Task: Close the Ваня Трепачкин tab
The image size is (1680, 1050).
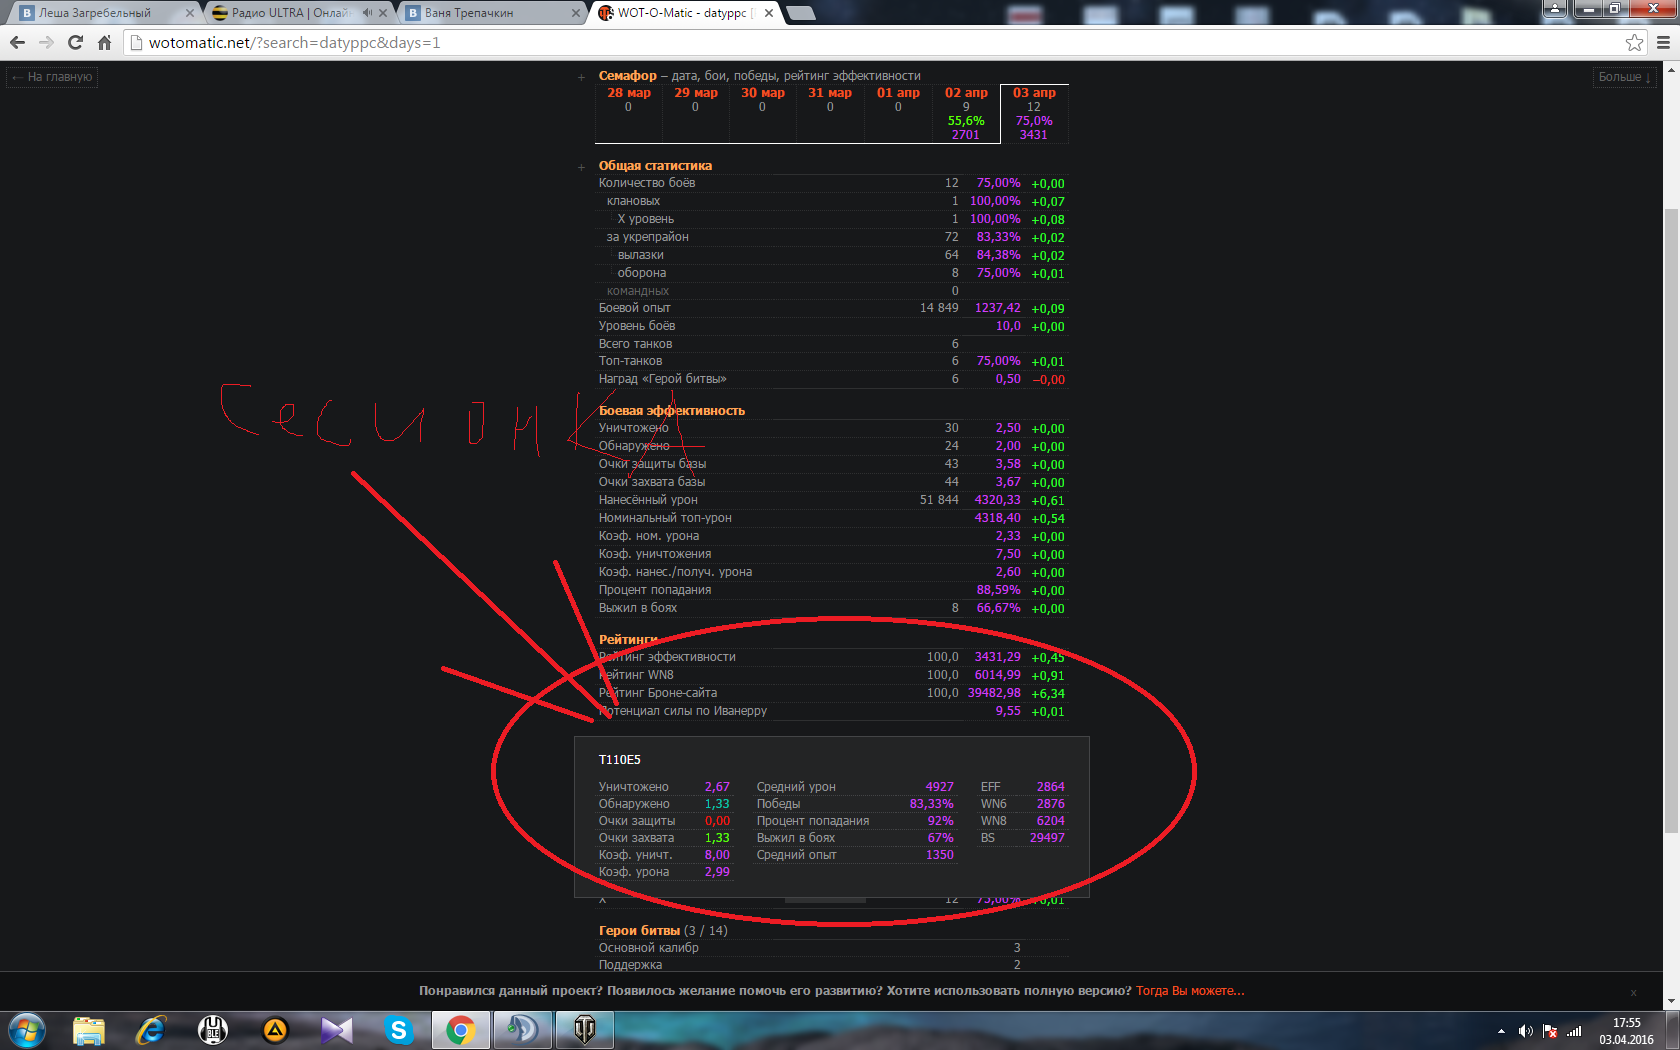Action: click(x=575, y=13)
